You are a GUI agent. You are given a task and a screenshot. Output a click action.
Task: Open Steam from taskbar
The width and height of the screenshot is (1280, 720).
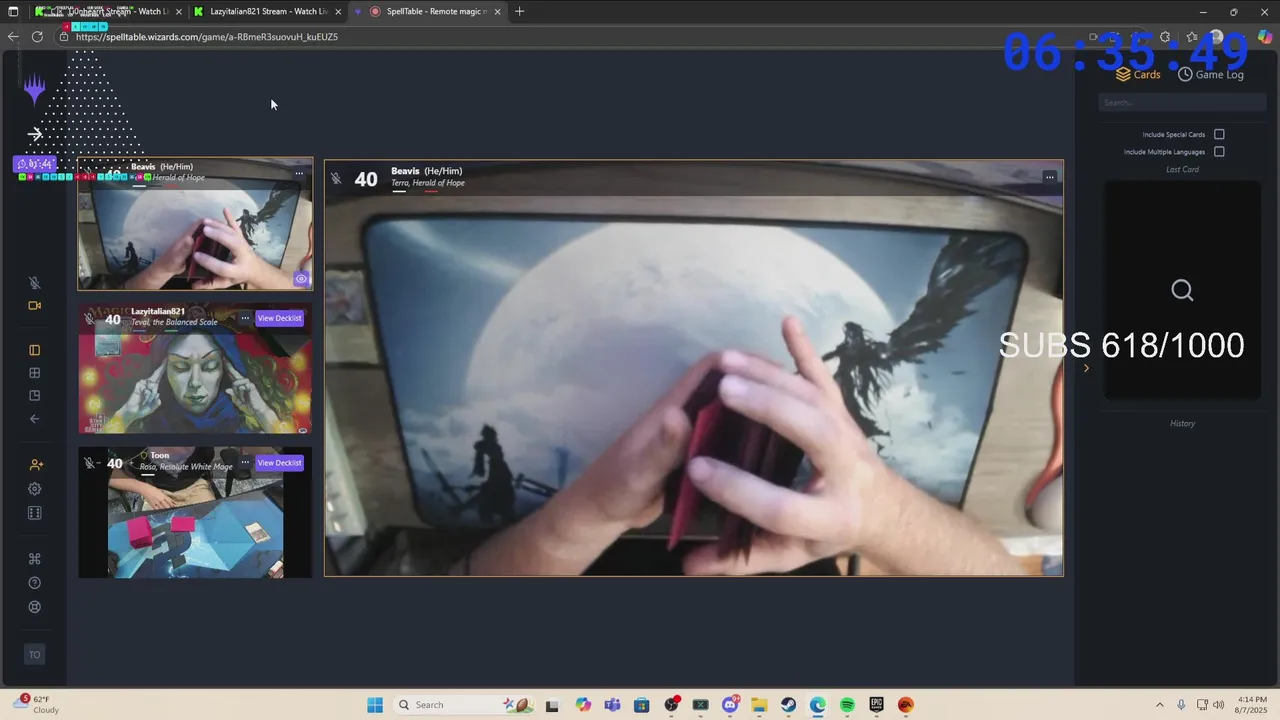789,705
